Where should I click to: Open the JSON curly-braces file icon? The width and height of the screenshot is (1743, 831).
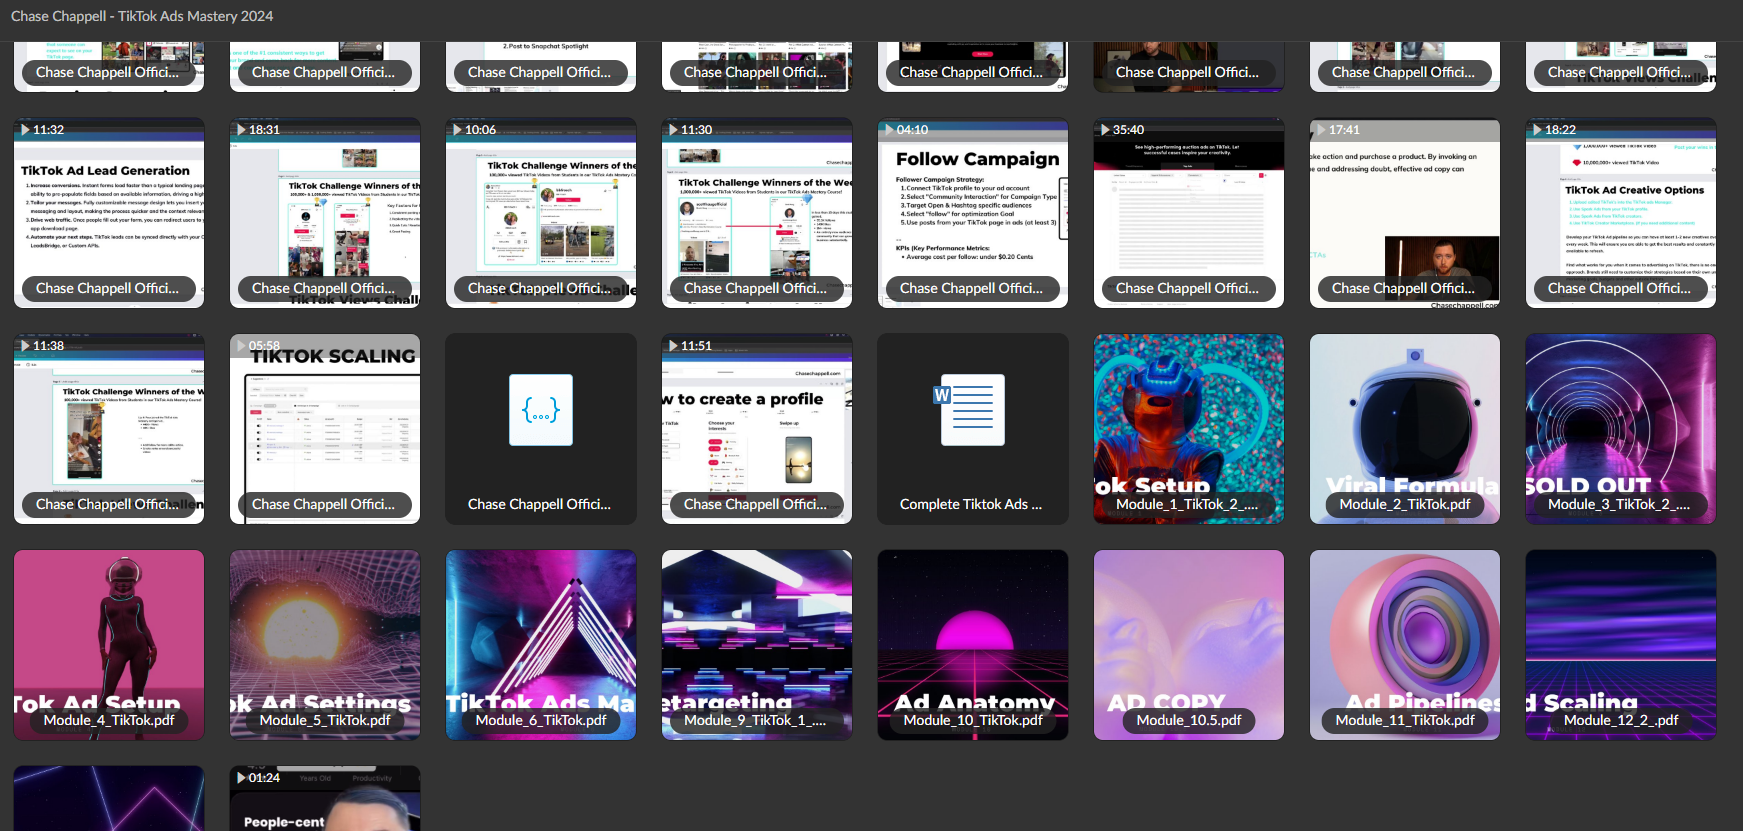click(x=541, y=410)
